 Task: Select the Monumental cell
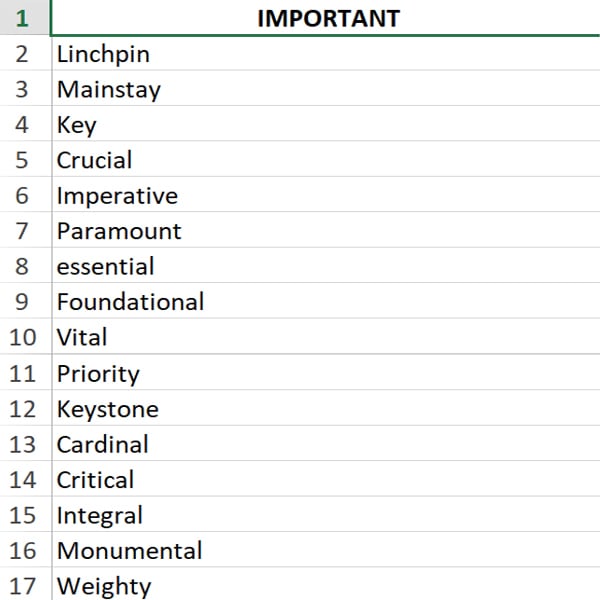pos(326,549)
